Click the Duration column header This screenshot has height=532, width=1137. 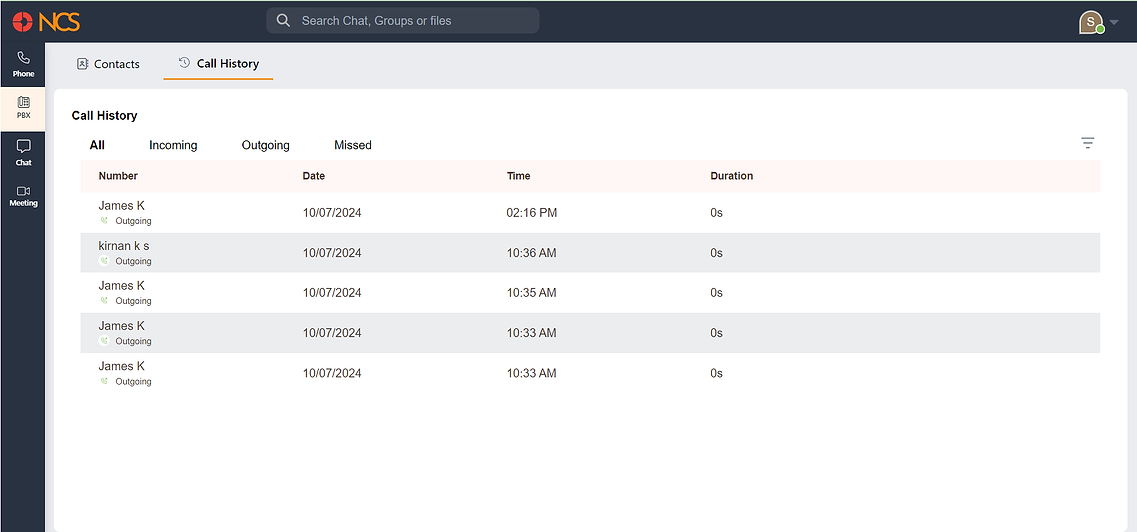tap(732, 175)
